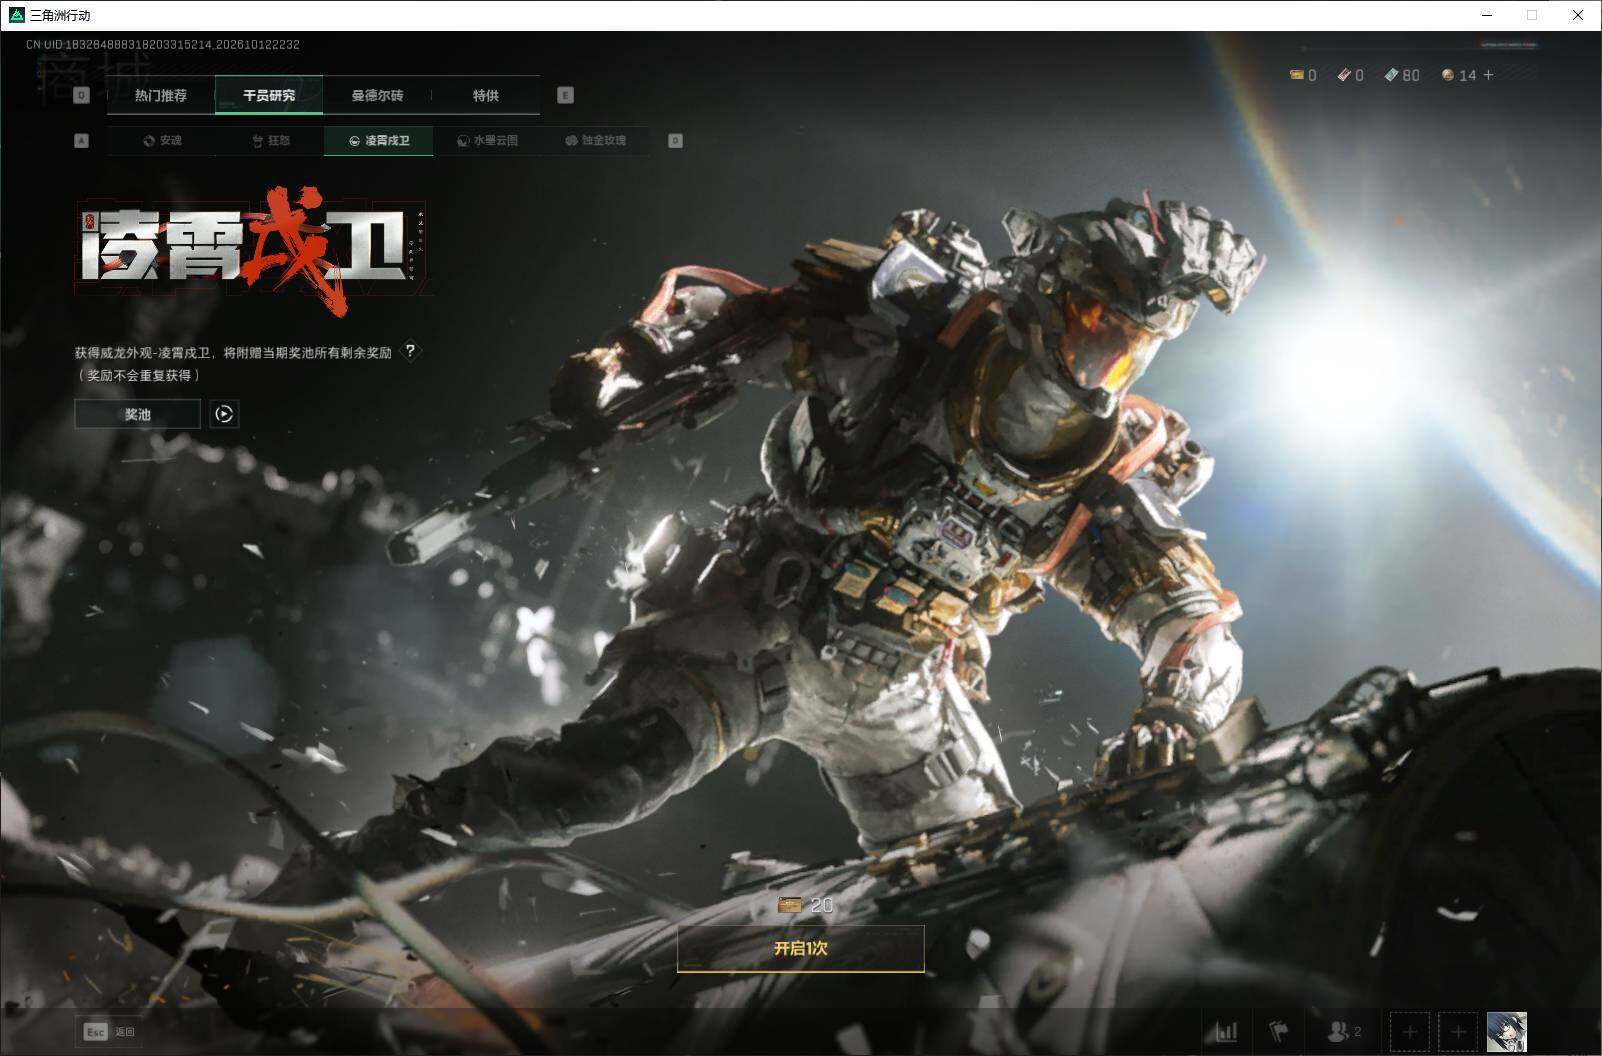Click the E key next-tab indicator

[565, 95]
